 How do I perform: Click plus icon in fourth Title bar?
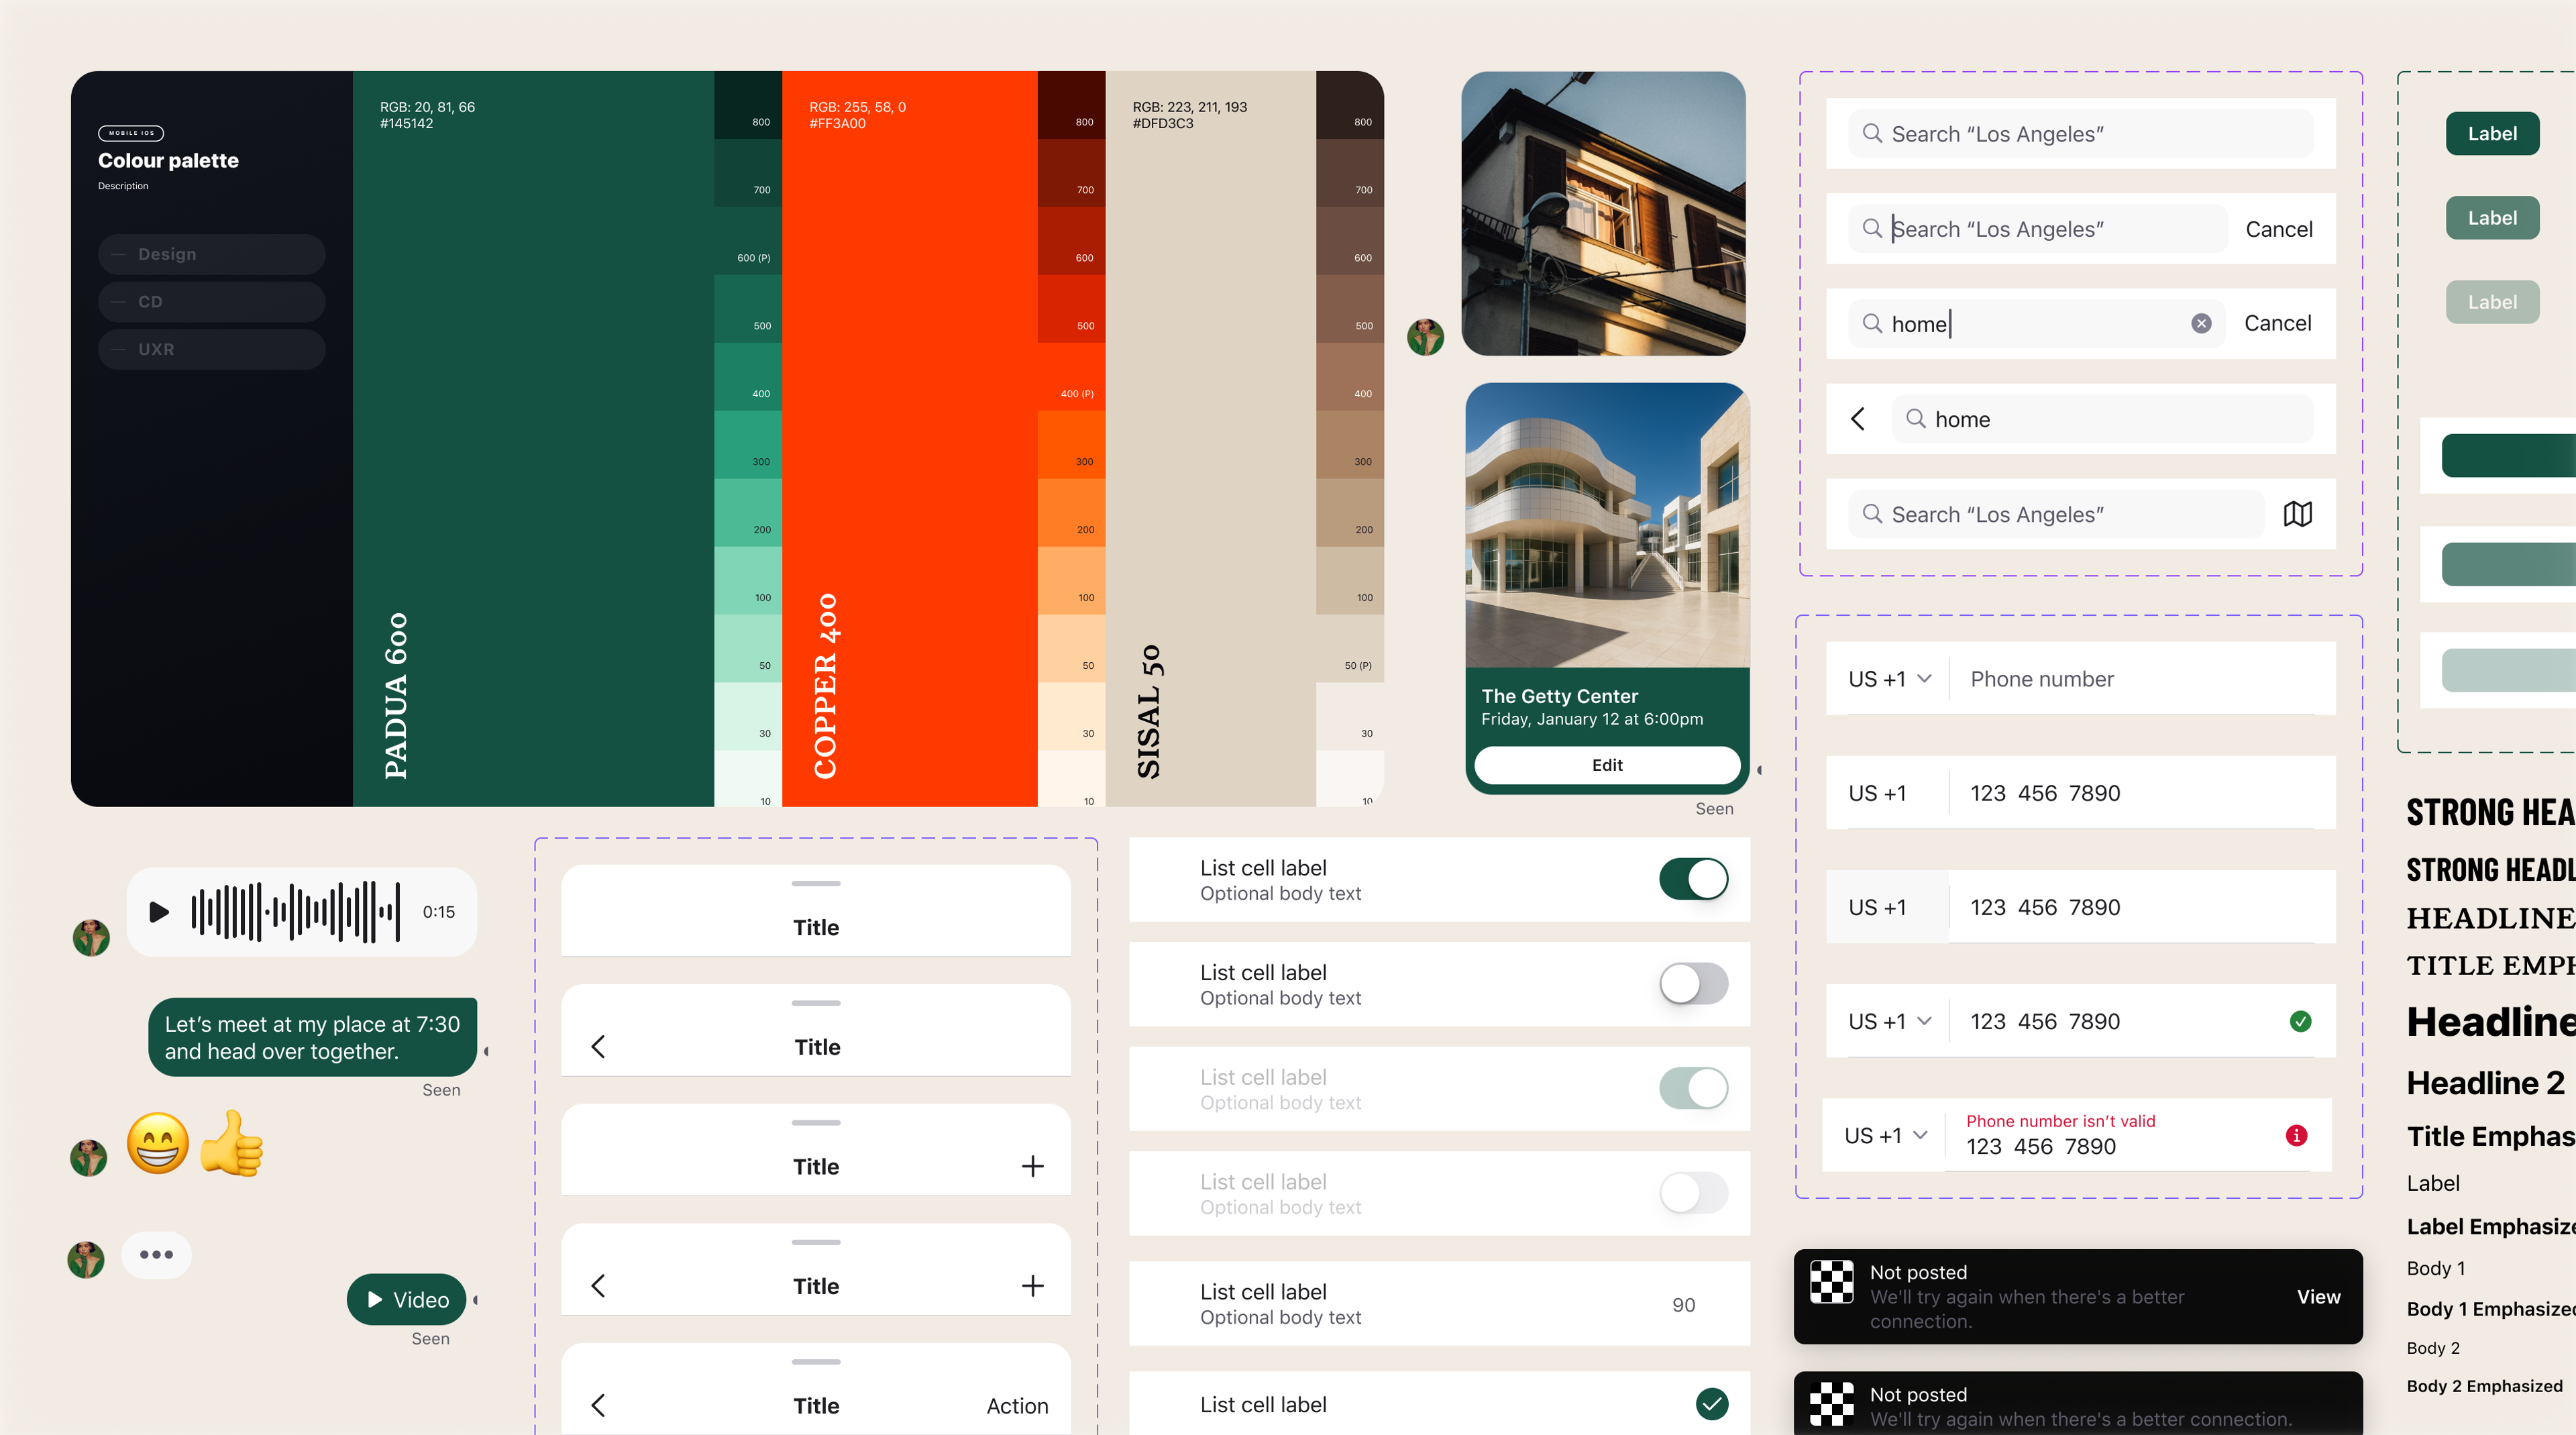click(1033, 1286)
